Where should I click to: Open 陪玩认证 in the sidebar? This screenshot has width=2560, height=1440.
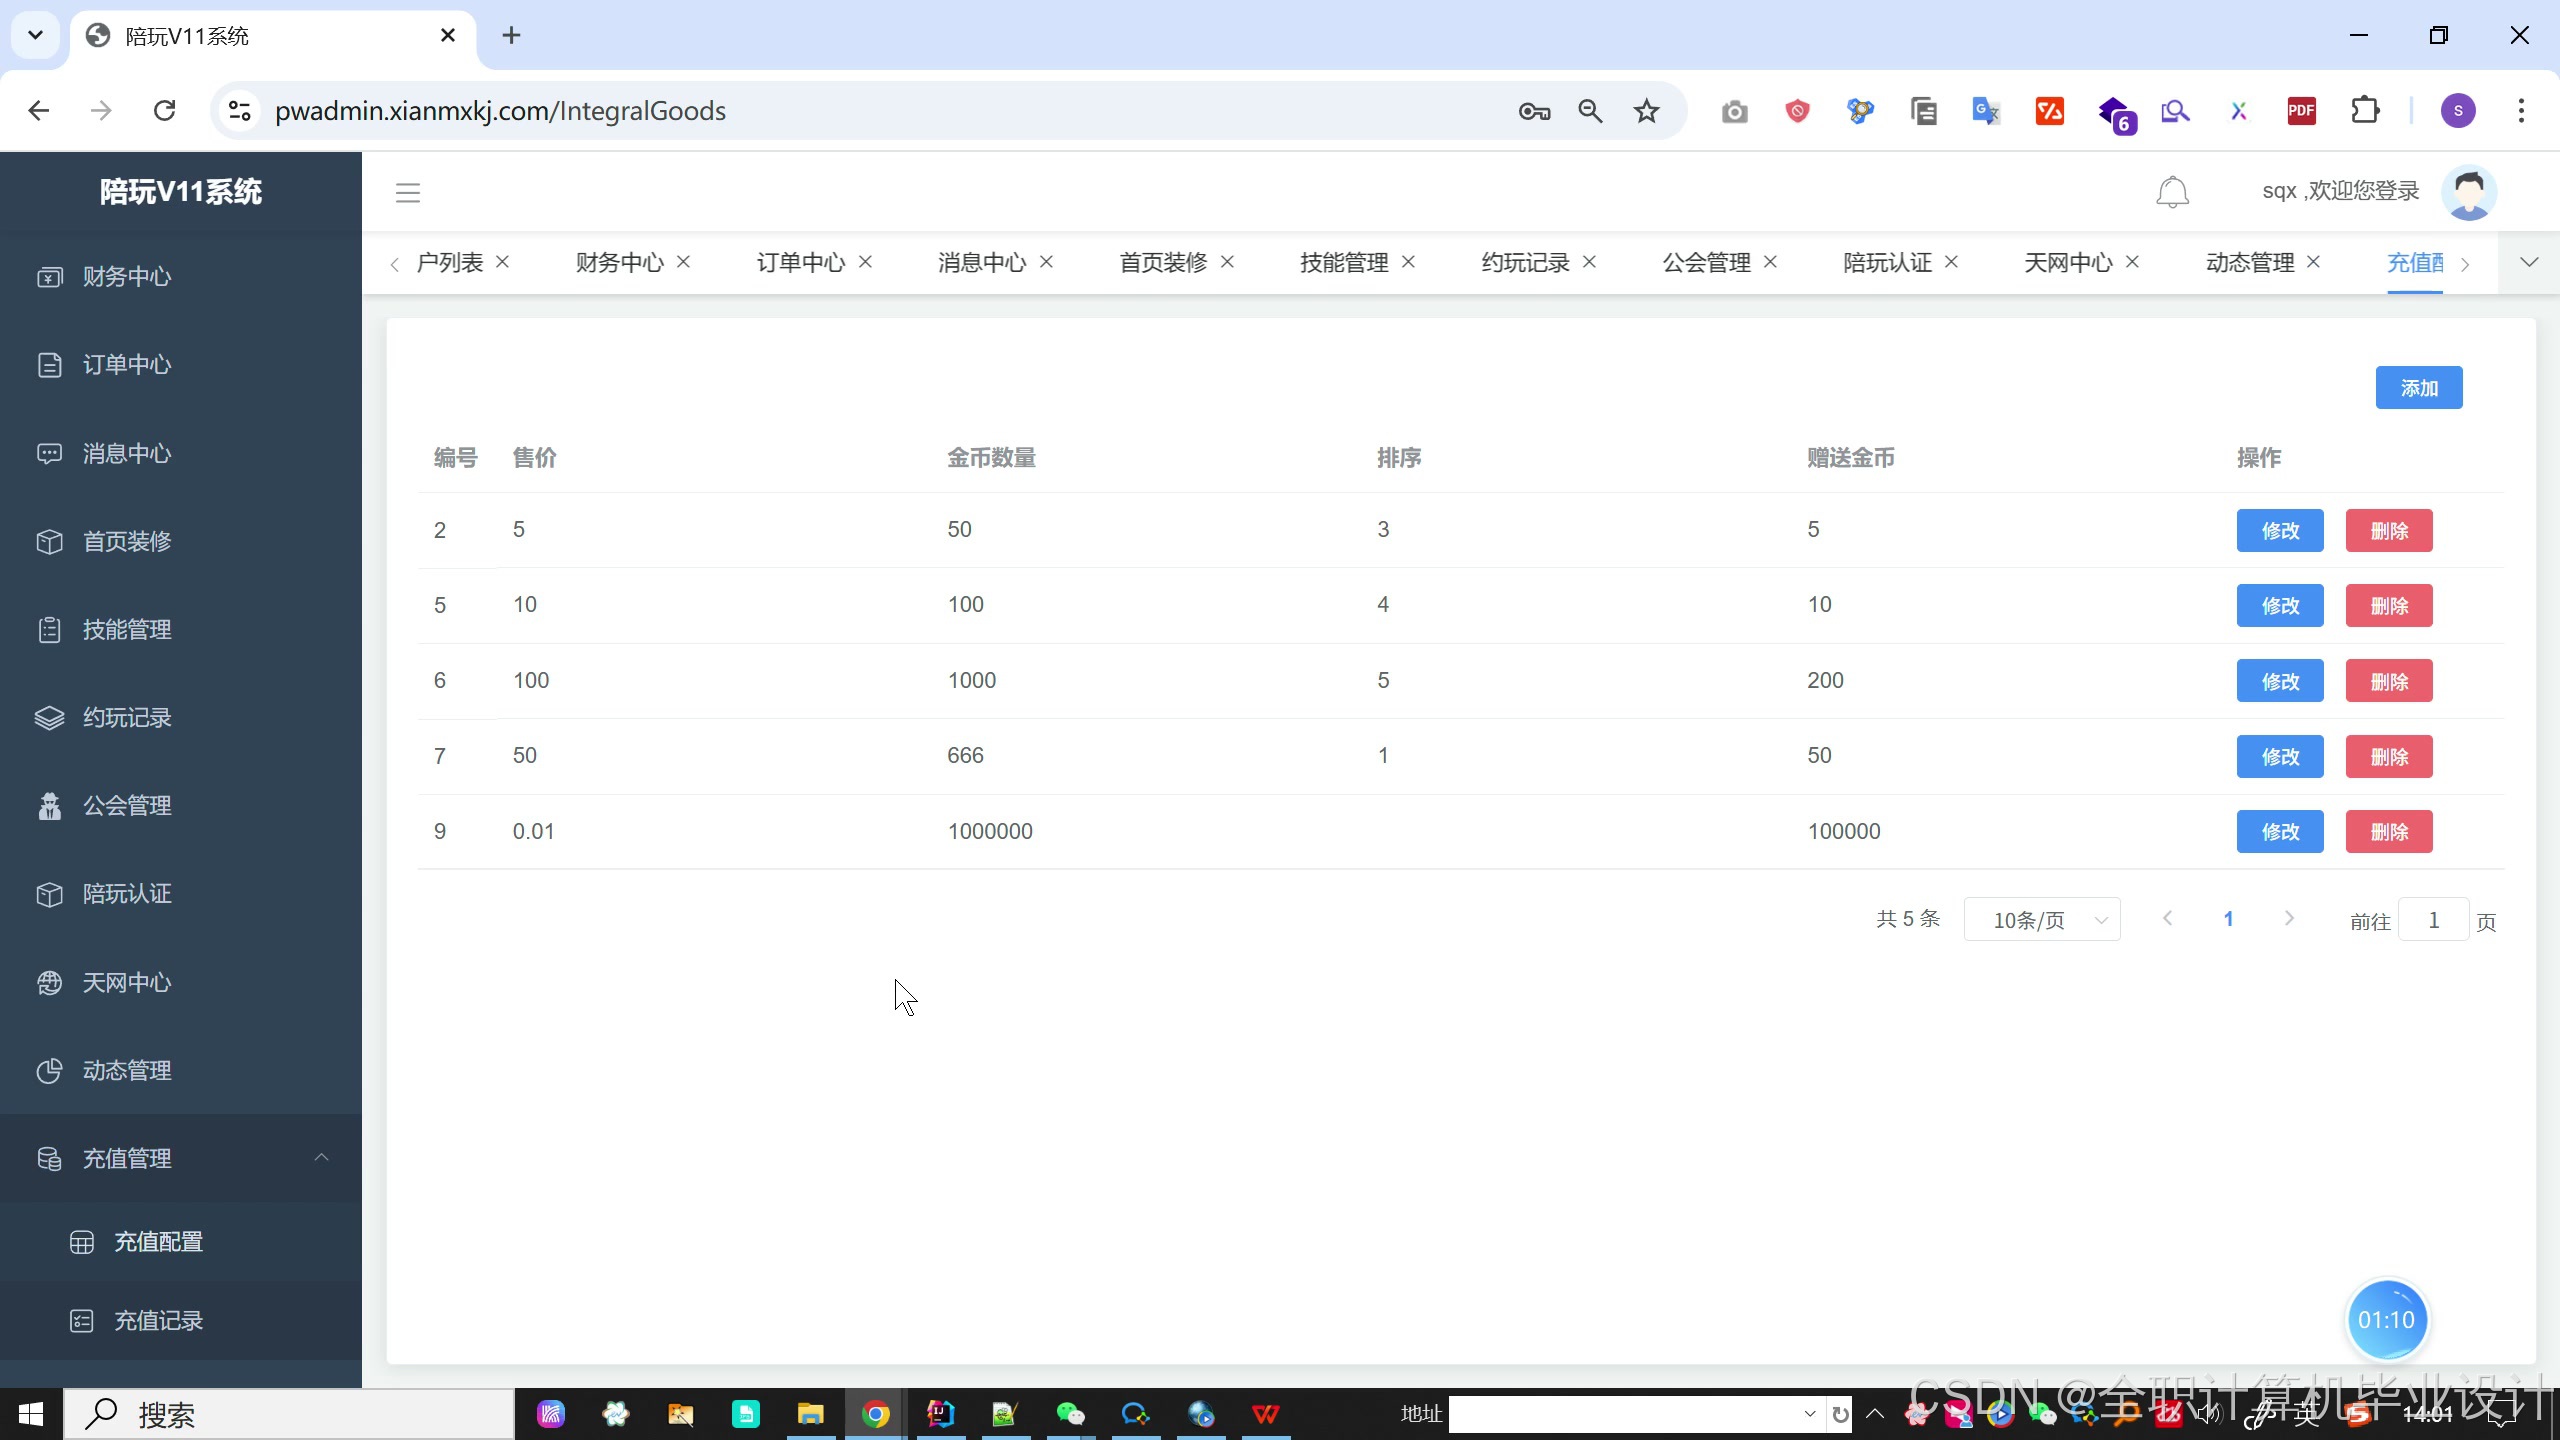coord(181,893)
